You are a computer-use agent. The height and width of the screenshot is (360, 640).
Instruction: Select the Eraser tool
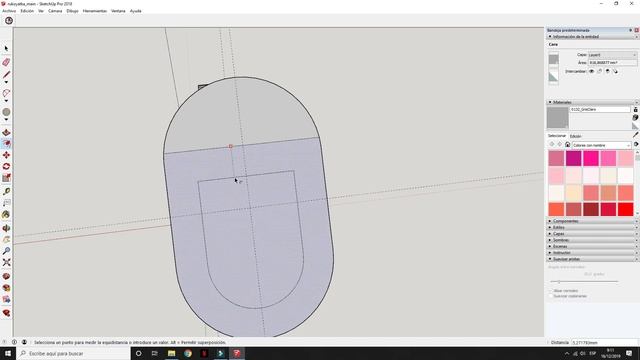[6, 62]
